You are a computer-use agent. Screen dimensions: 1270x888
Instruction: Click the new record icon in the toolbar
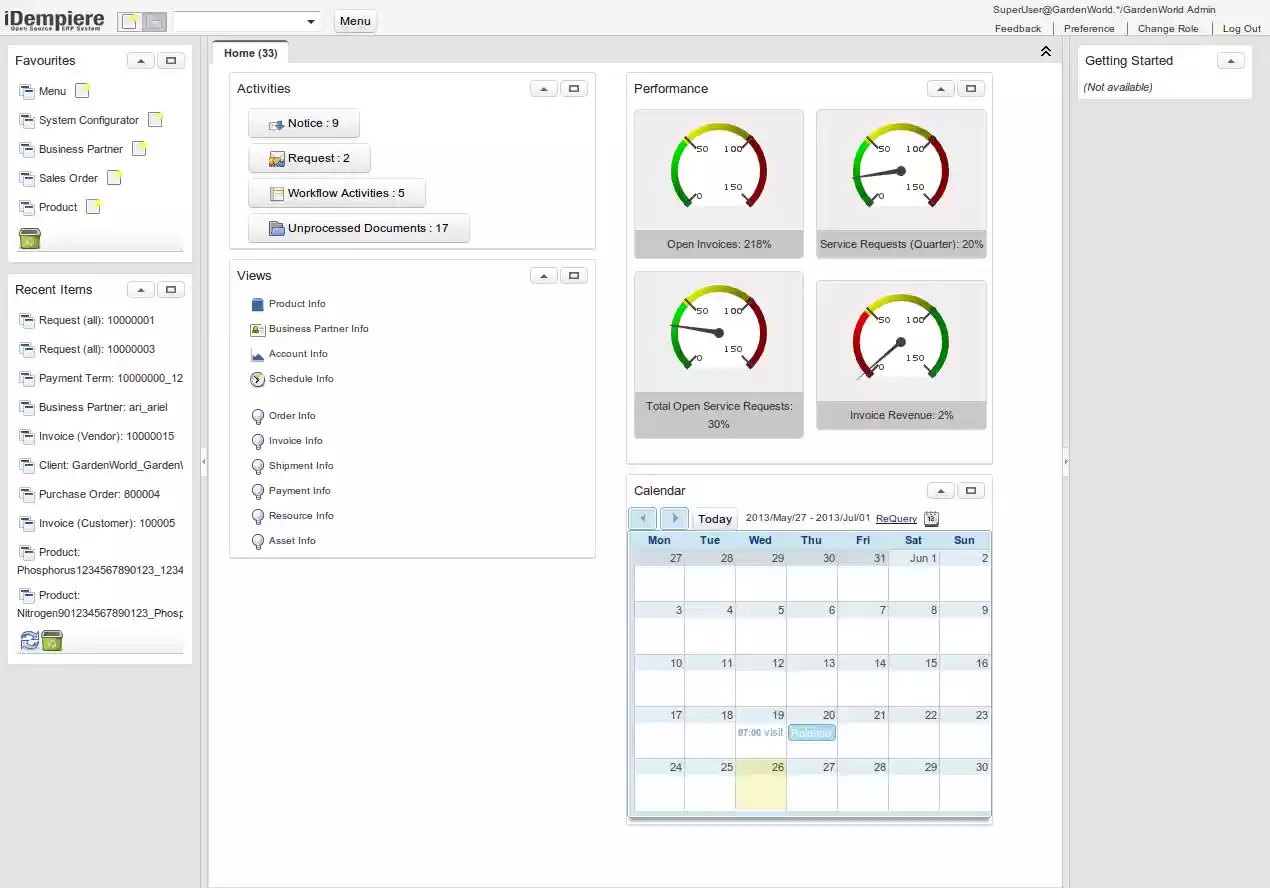coord(129,19)
